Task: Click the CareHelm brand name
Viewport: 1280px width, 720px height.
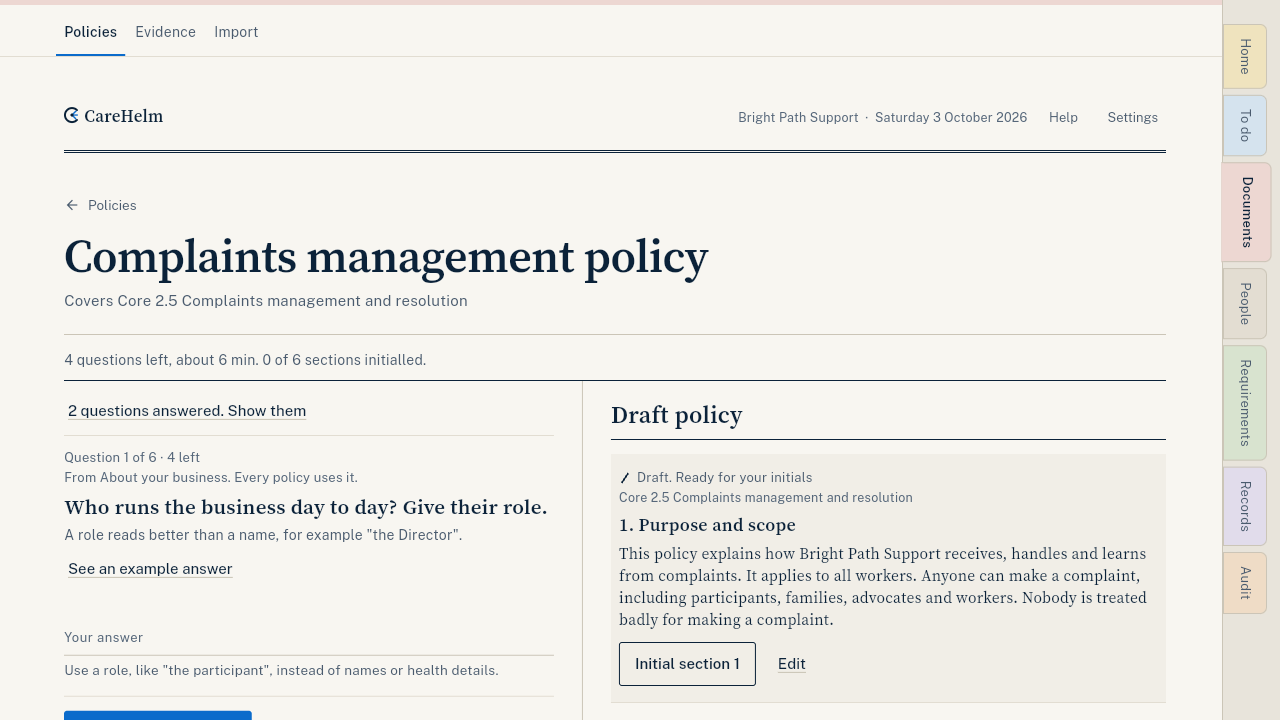Action: point(124,116)
